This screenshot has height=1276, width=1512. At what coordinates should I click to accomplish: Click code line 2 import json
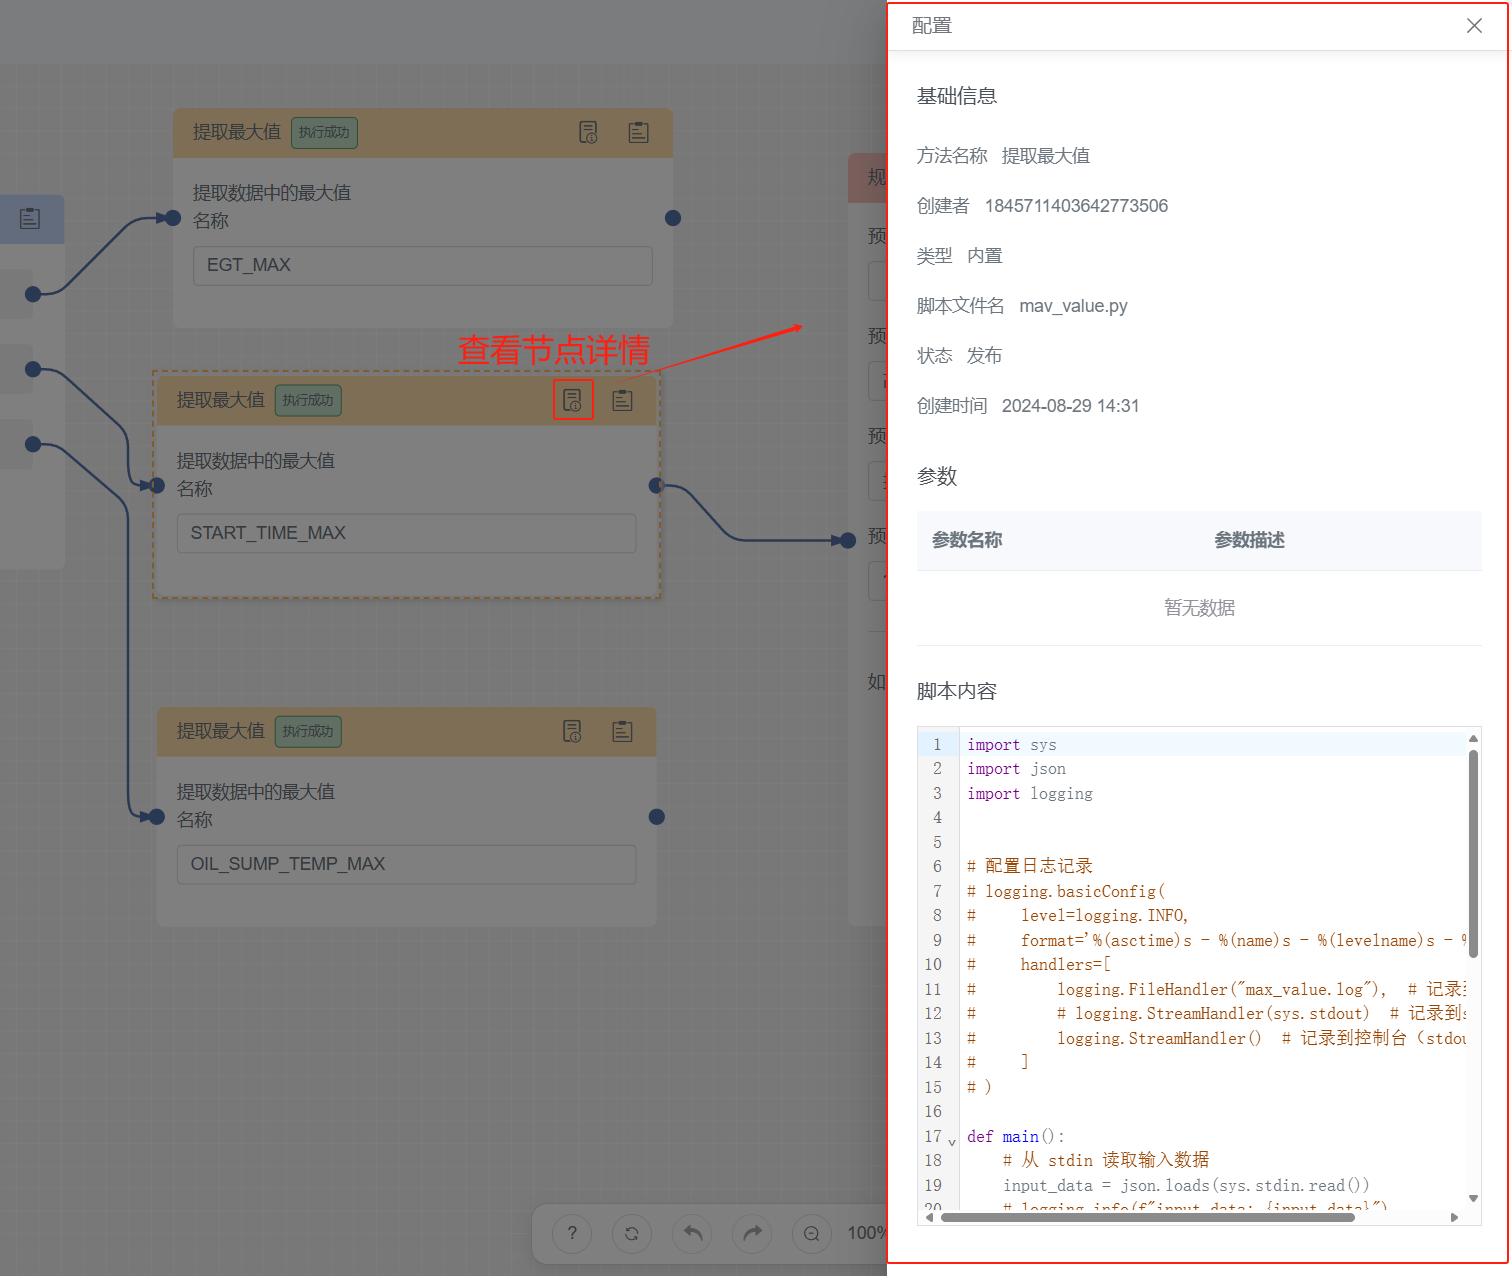1016,769
